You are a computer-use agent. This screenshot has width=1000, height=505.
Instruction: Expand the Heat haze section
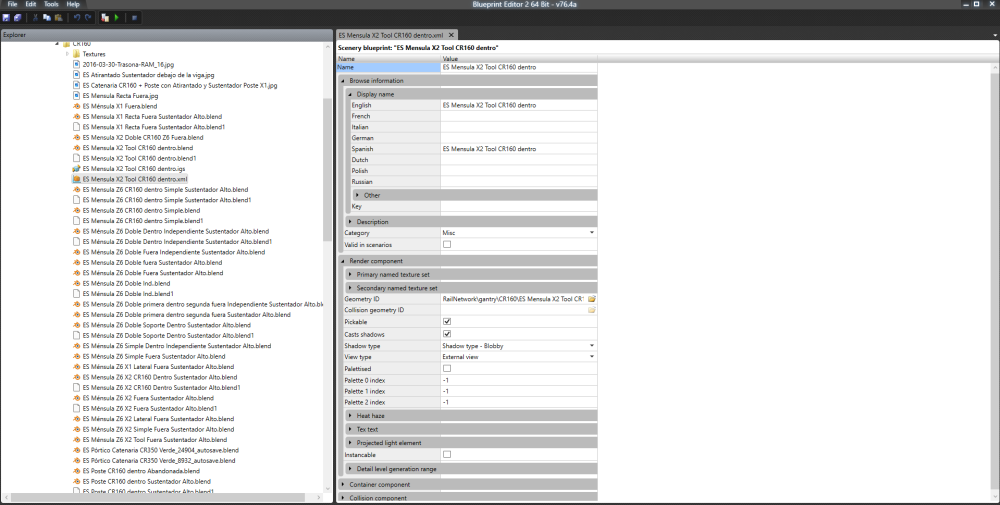tap(350, 416)
